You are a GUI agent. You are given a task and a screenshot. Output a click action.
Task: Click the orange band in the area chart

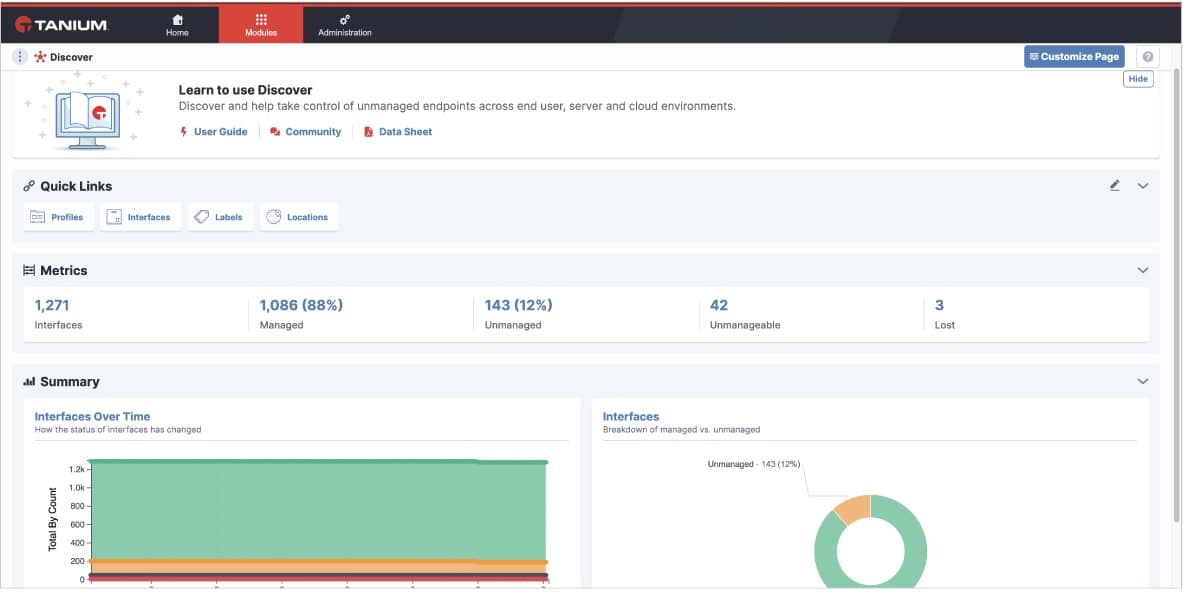[317, 567]
